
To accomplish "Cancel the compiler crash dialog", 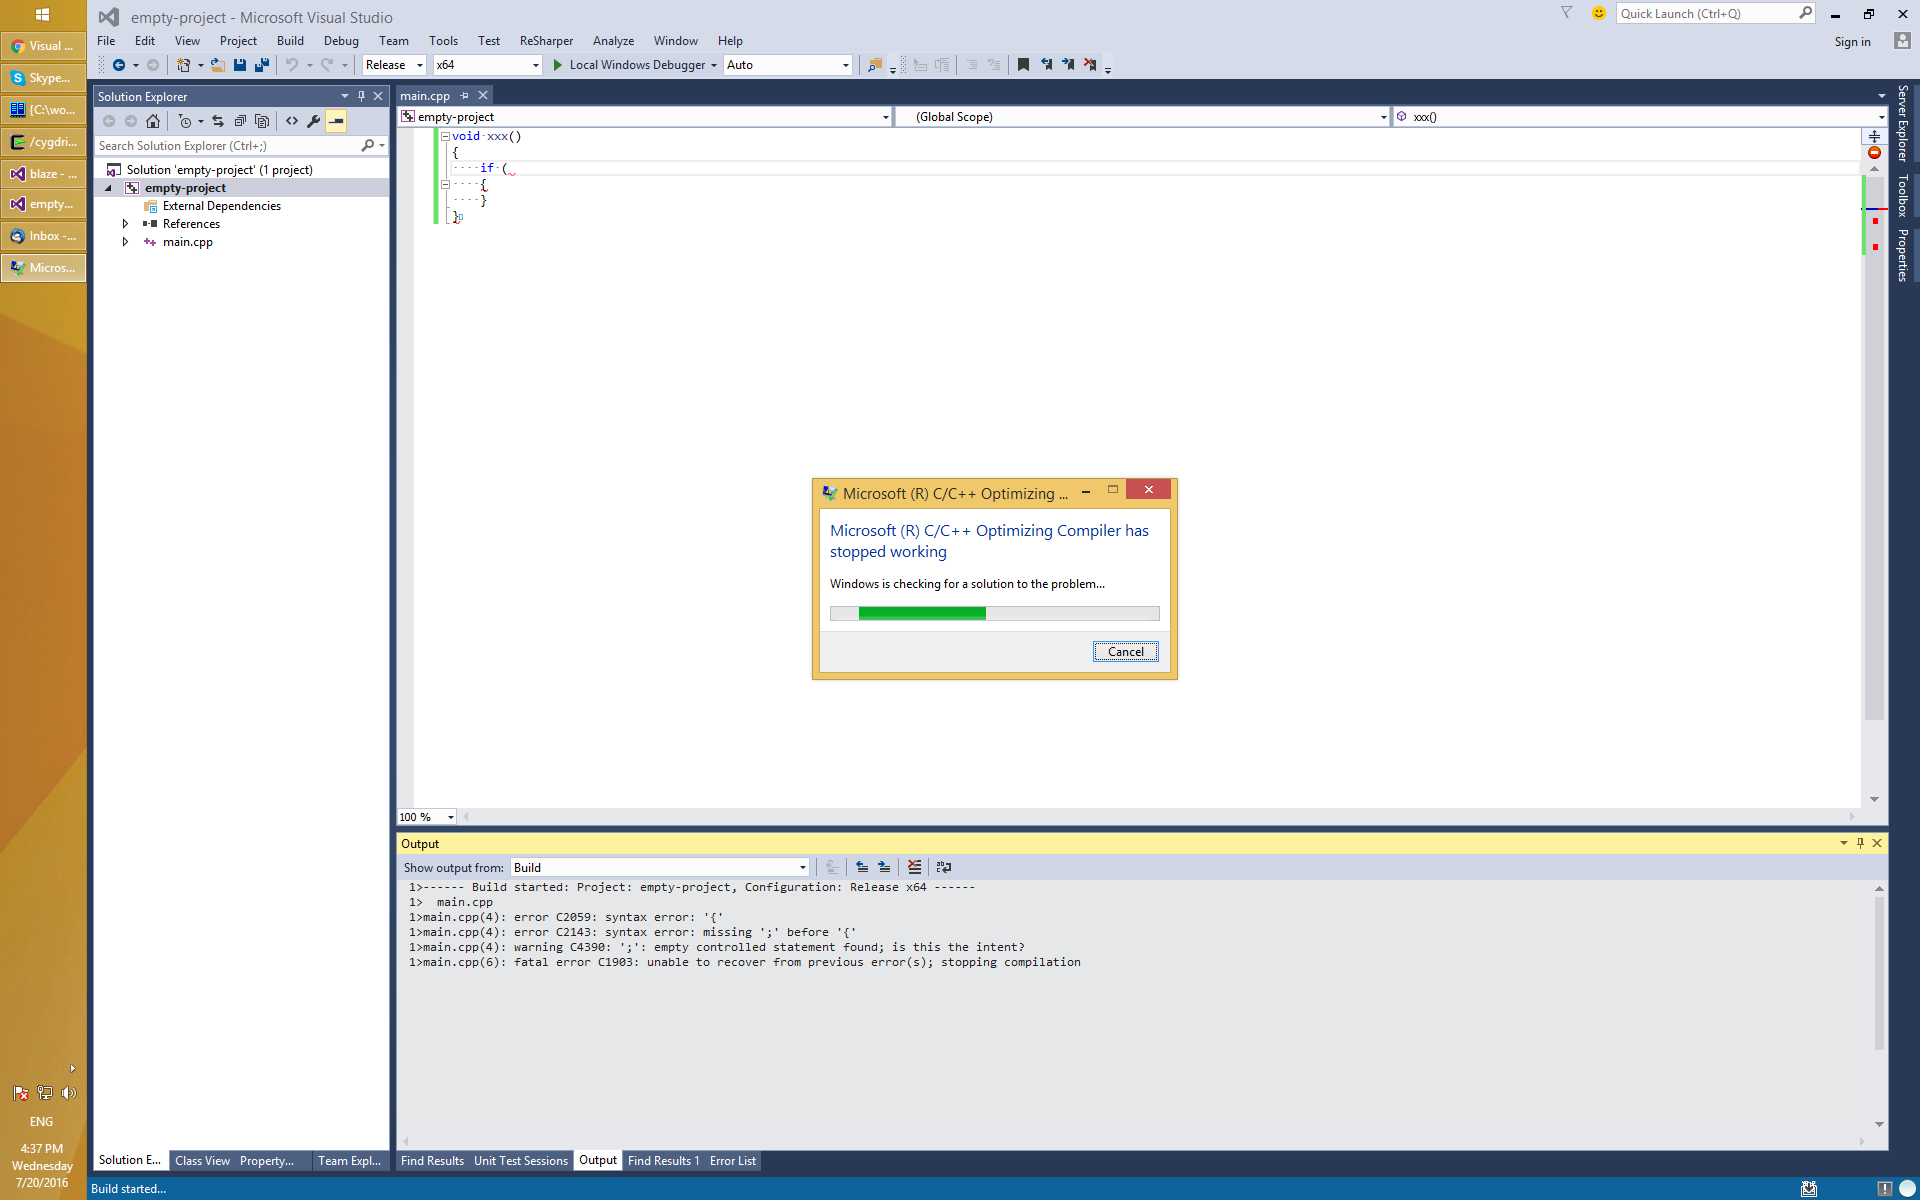I will tap(1126, 652).
